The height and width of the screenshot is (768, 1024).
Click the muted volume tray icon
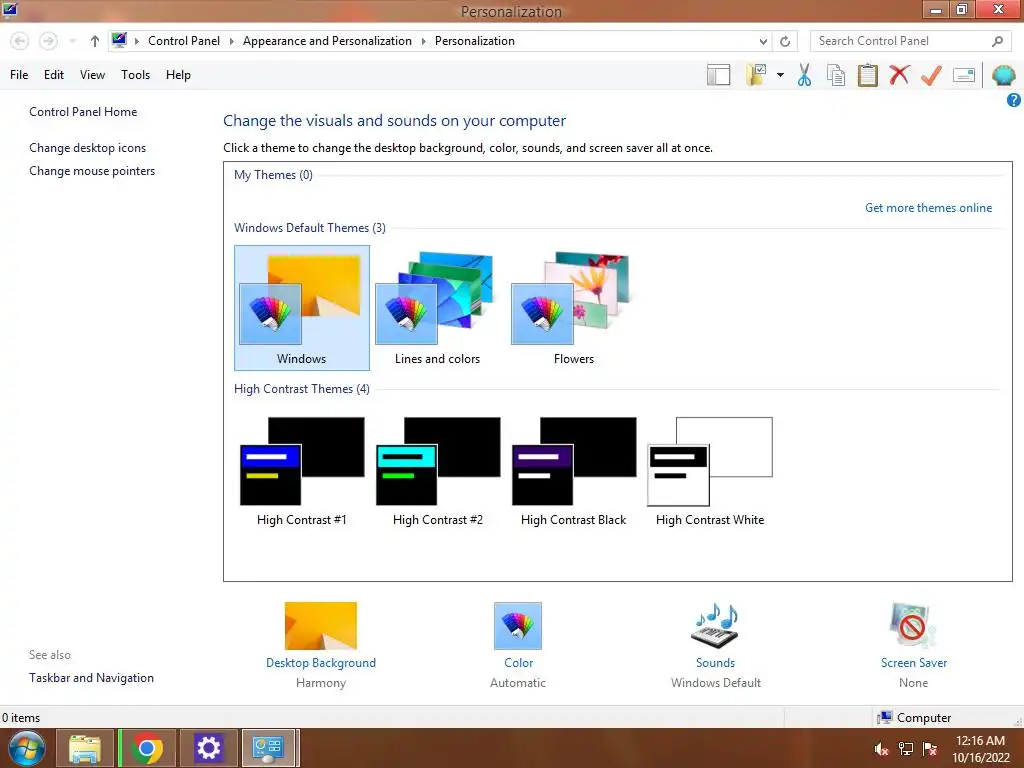point(881,749)
